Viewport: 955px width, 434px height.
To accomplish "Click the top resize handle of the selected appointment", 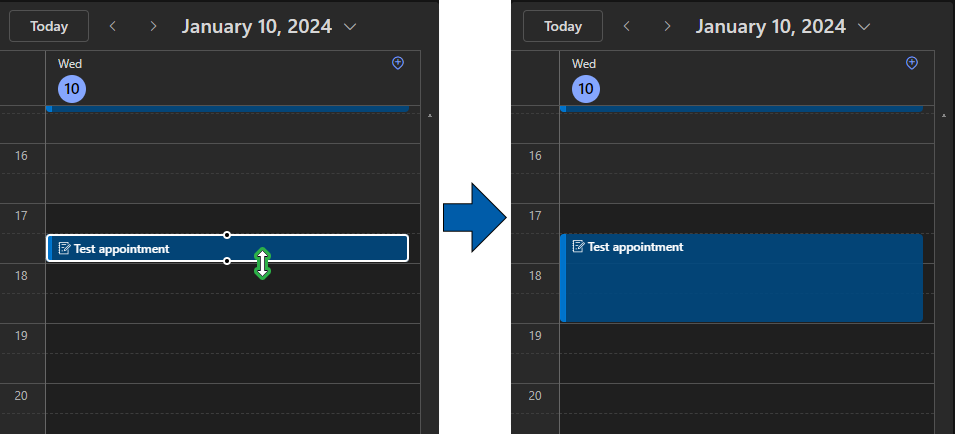I will (x=227, y=235).
